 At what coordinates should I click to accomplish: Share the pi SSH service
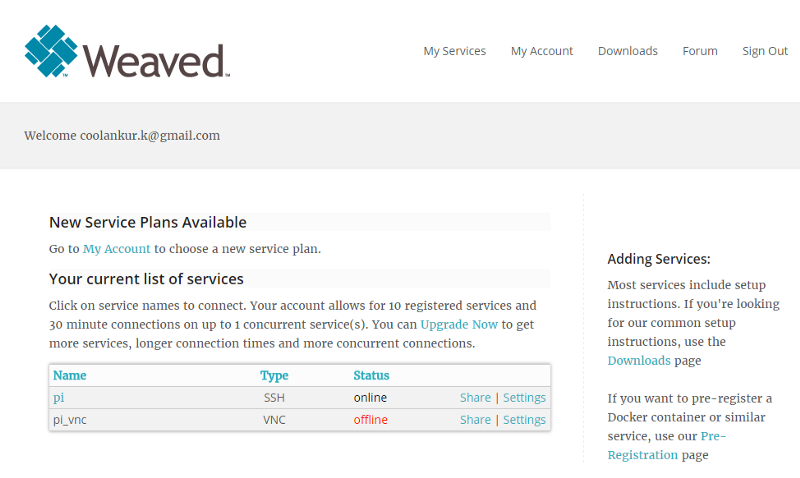coord(475,397)
